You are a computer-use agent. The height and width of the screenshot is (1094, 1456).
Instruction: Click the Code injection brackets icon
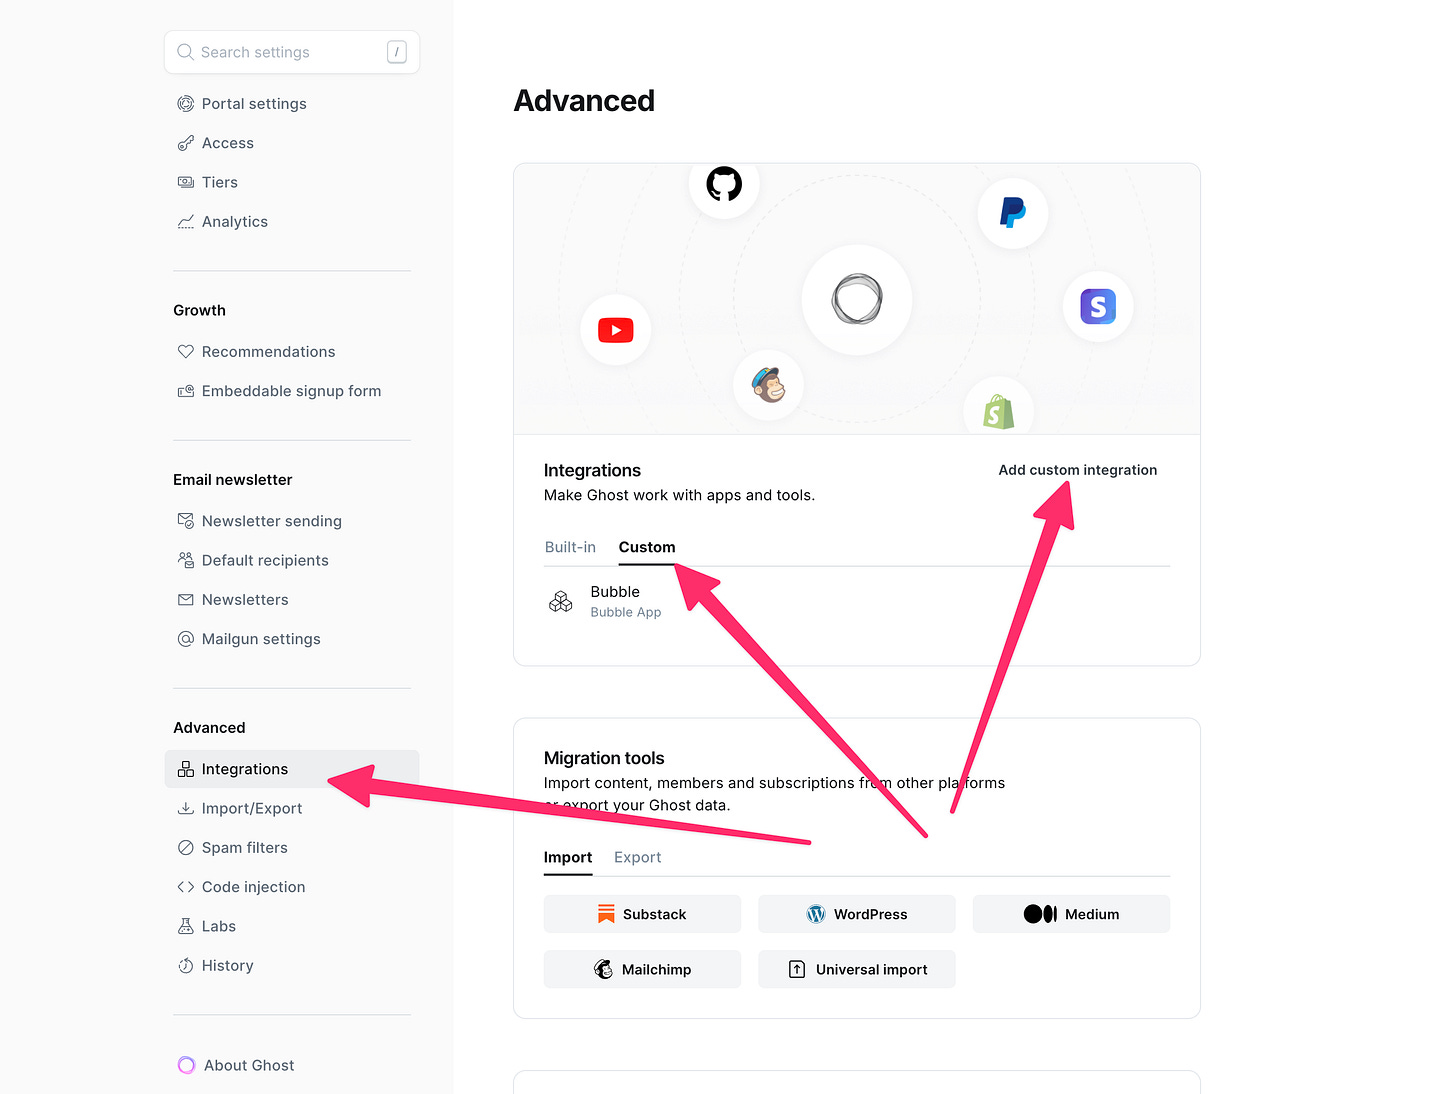coord(186,887)
